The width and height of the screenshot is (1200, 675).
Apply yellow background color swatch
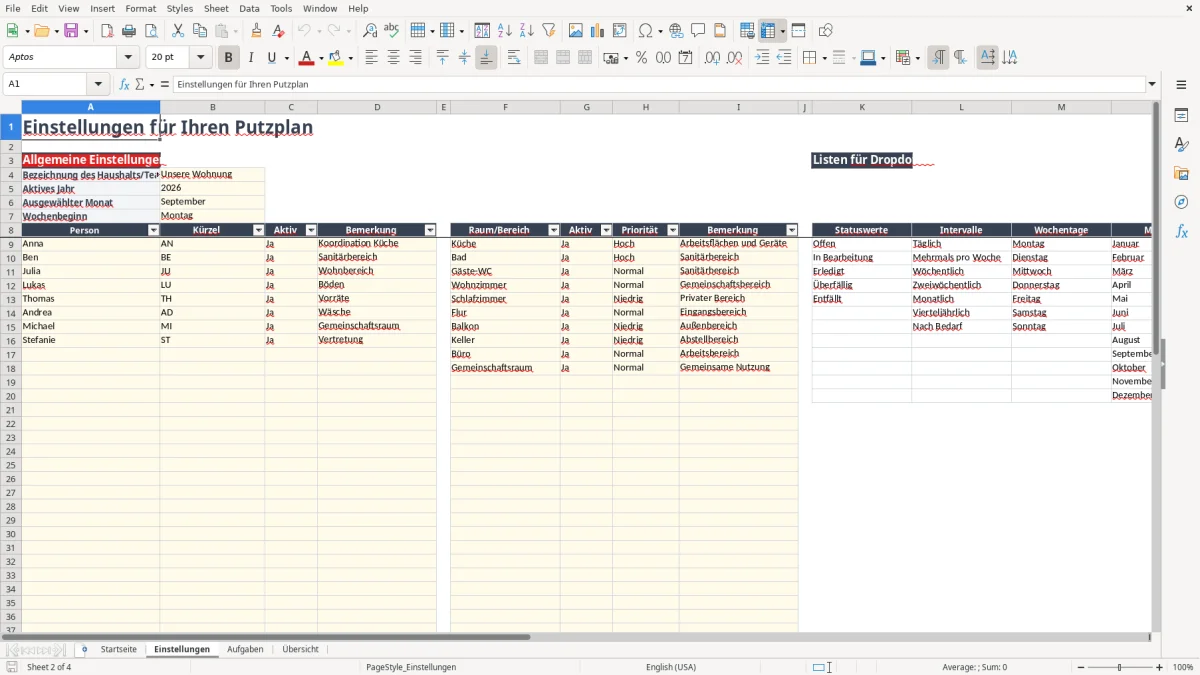coord(336,58)
